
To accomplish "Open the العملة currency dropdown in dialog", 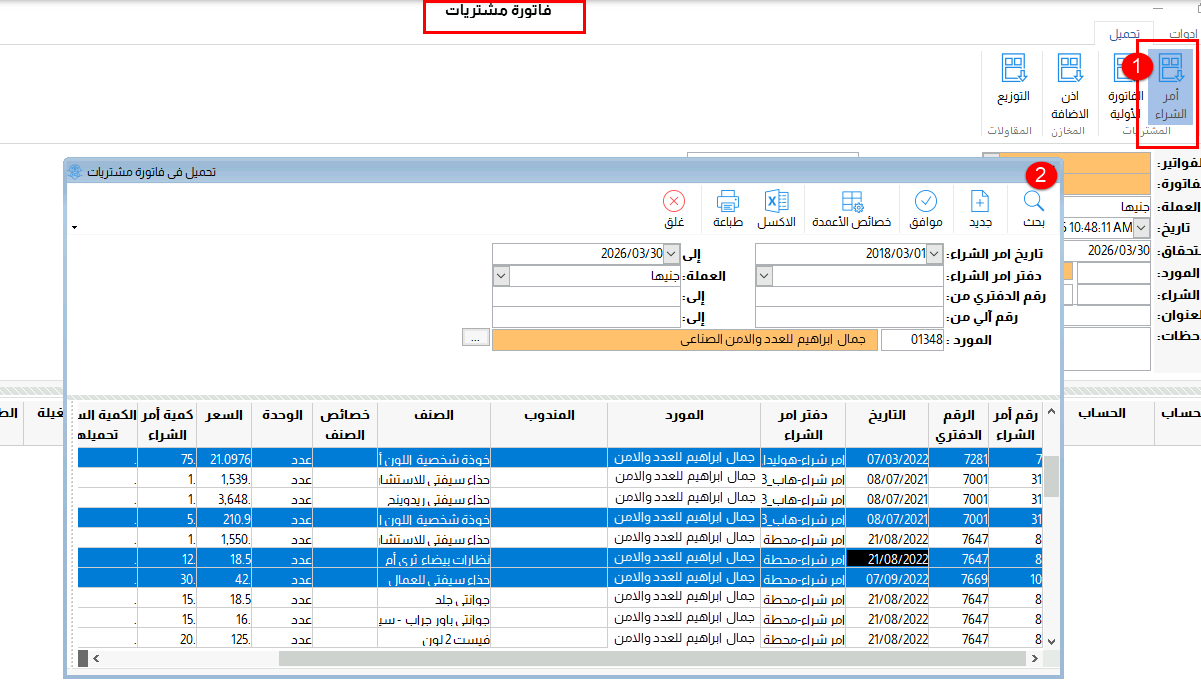I will (x=502, y=275).
